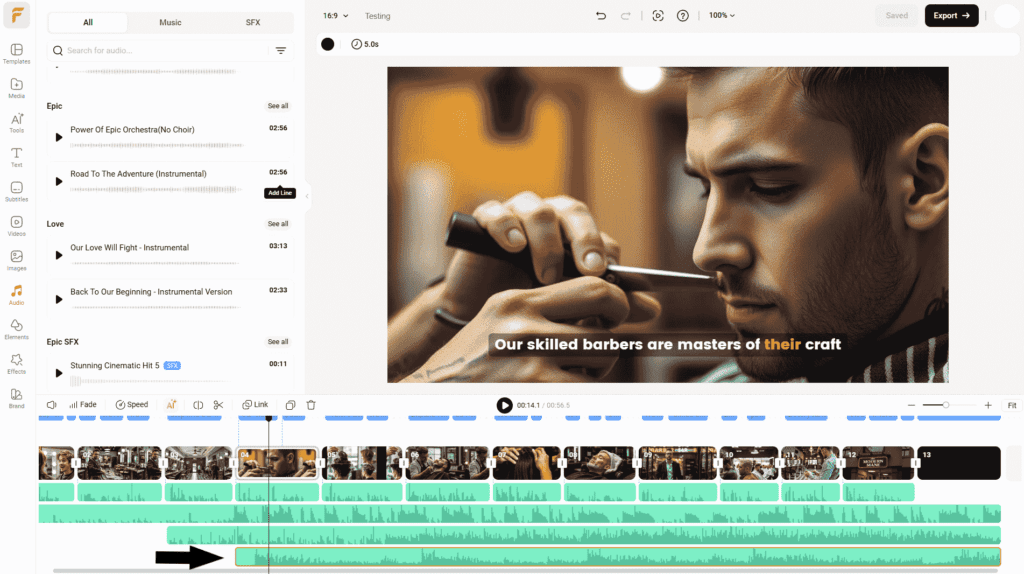Open AI Tools in sidebar
The image size is (1024, 574).
click(x=16, y=123)
